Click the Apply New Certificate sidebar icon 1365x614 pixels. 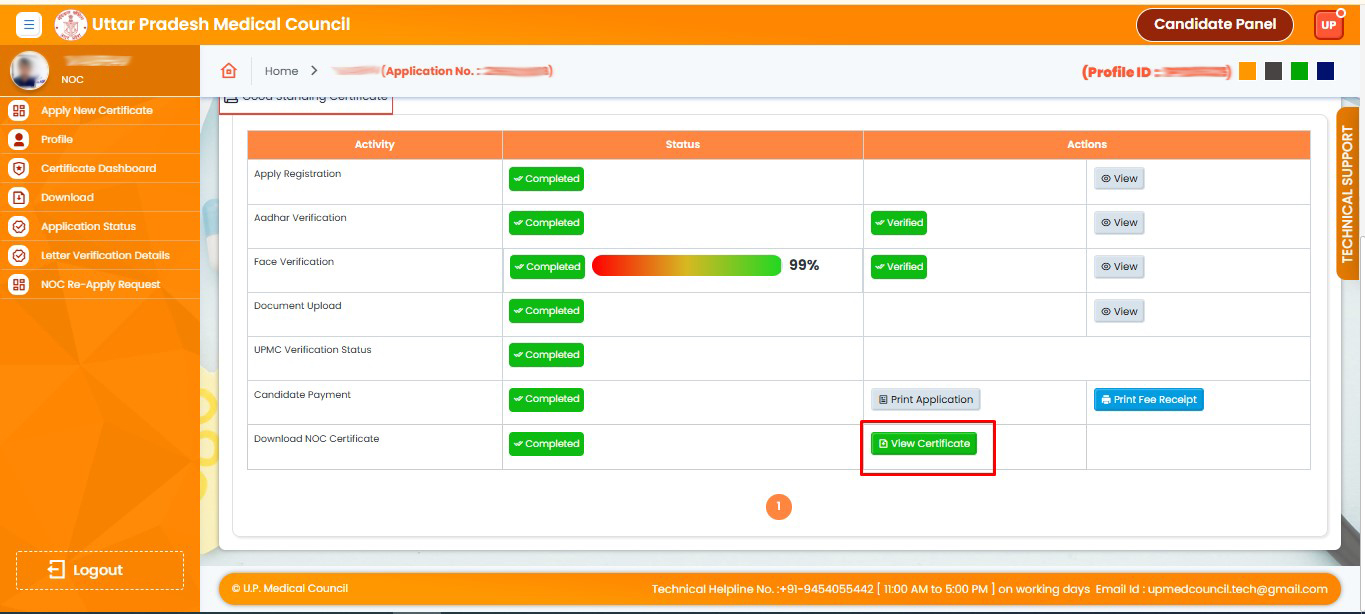[18, 110]
